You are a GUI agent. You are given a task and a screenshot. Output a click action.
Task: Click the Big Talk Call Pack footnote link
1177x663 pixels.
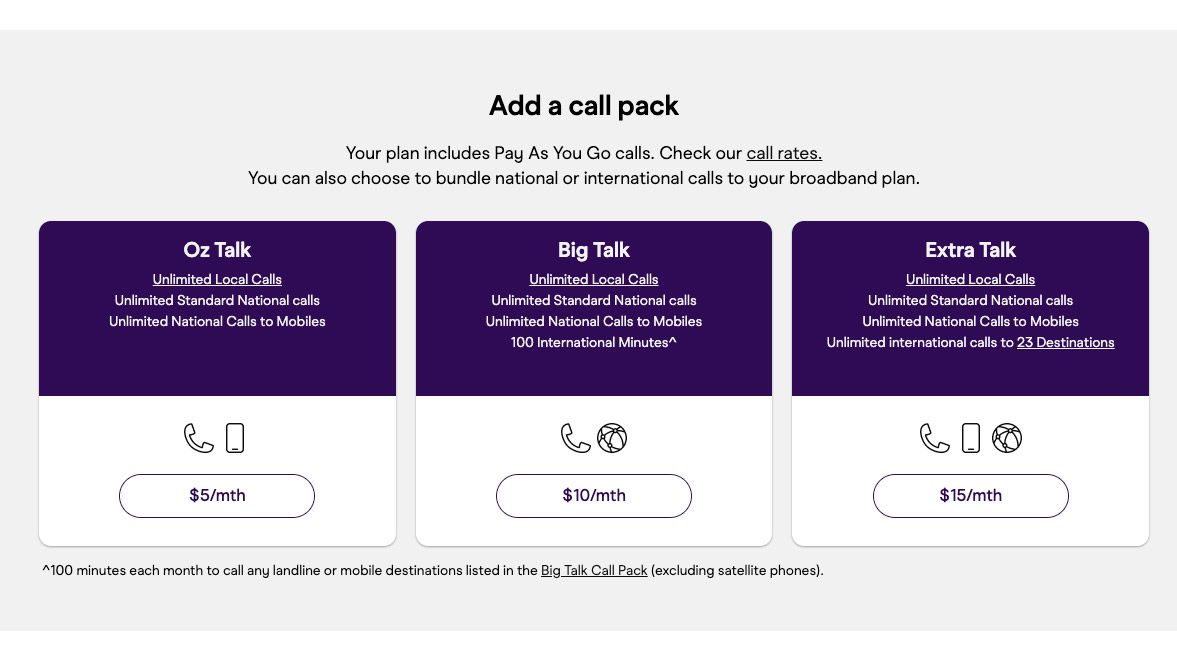pyautogui.click(x=593, y=570)
